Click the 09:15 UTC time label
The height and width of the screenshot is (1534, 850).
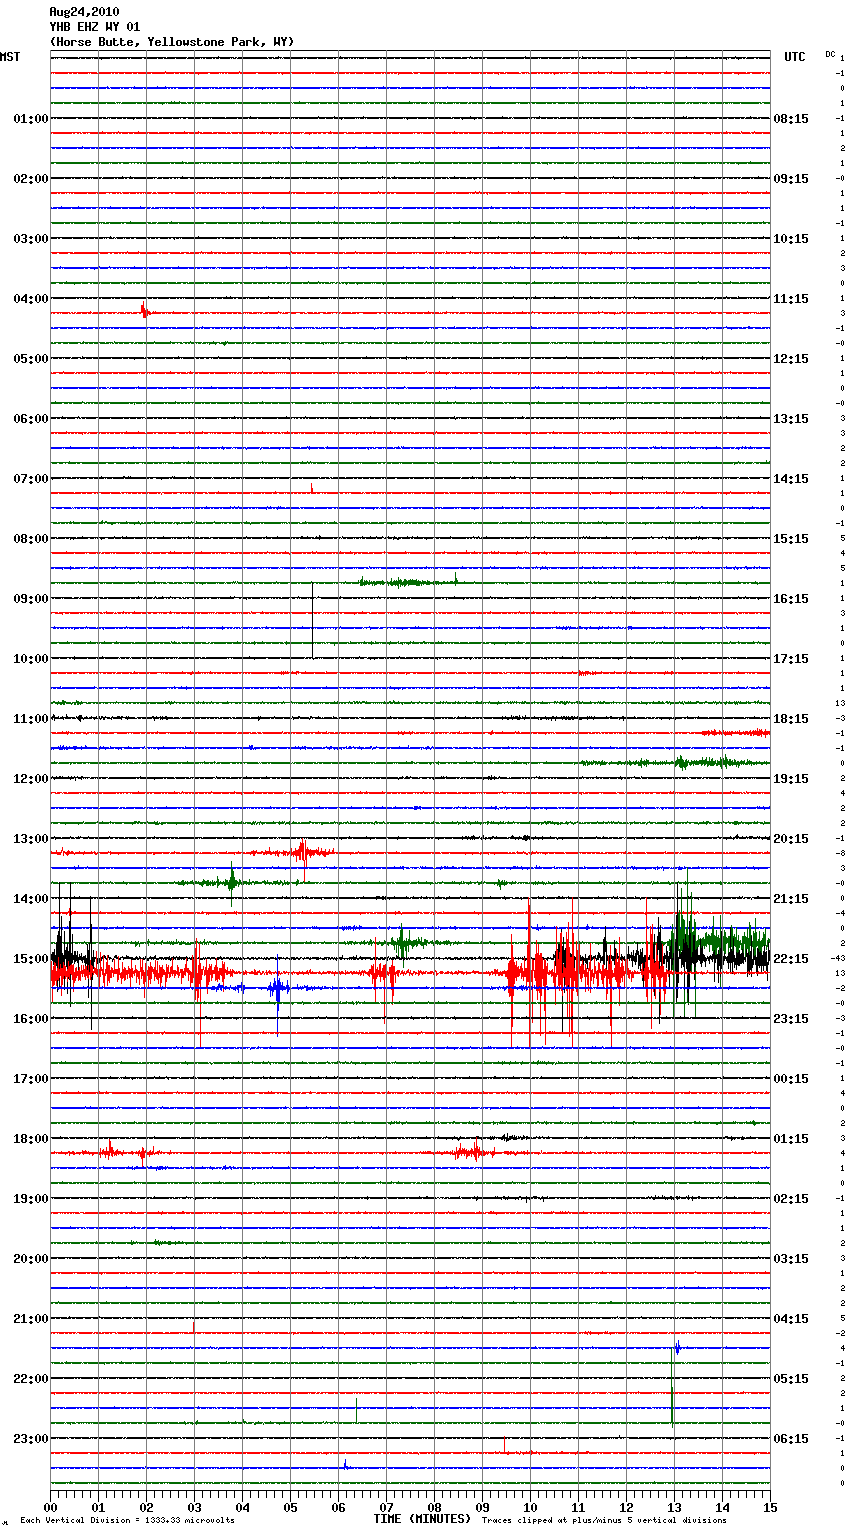pos(791,179)
